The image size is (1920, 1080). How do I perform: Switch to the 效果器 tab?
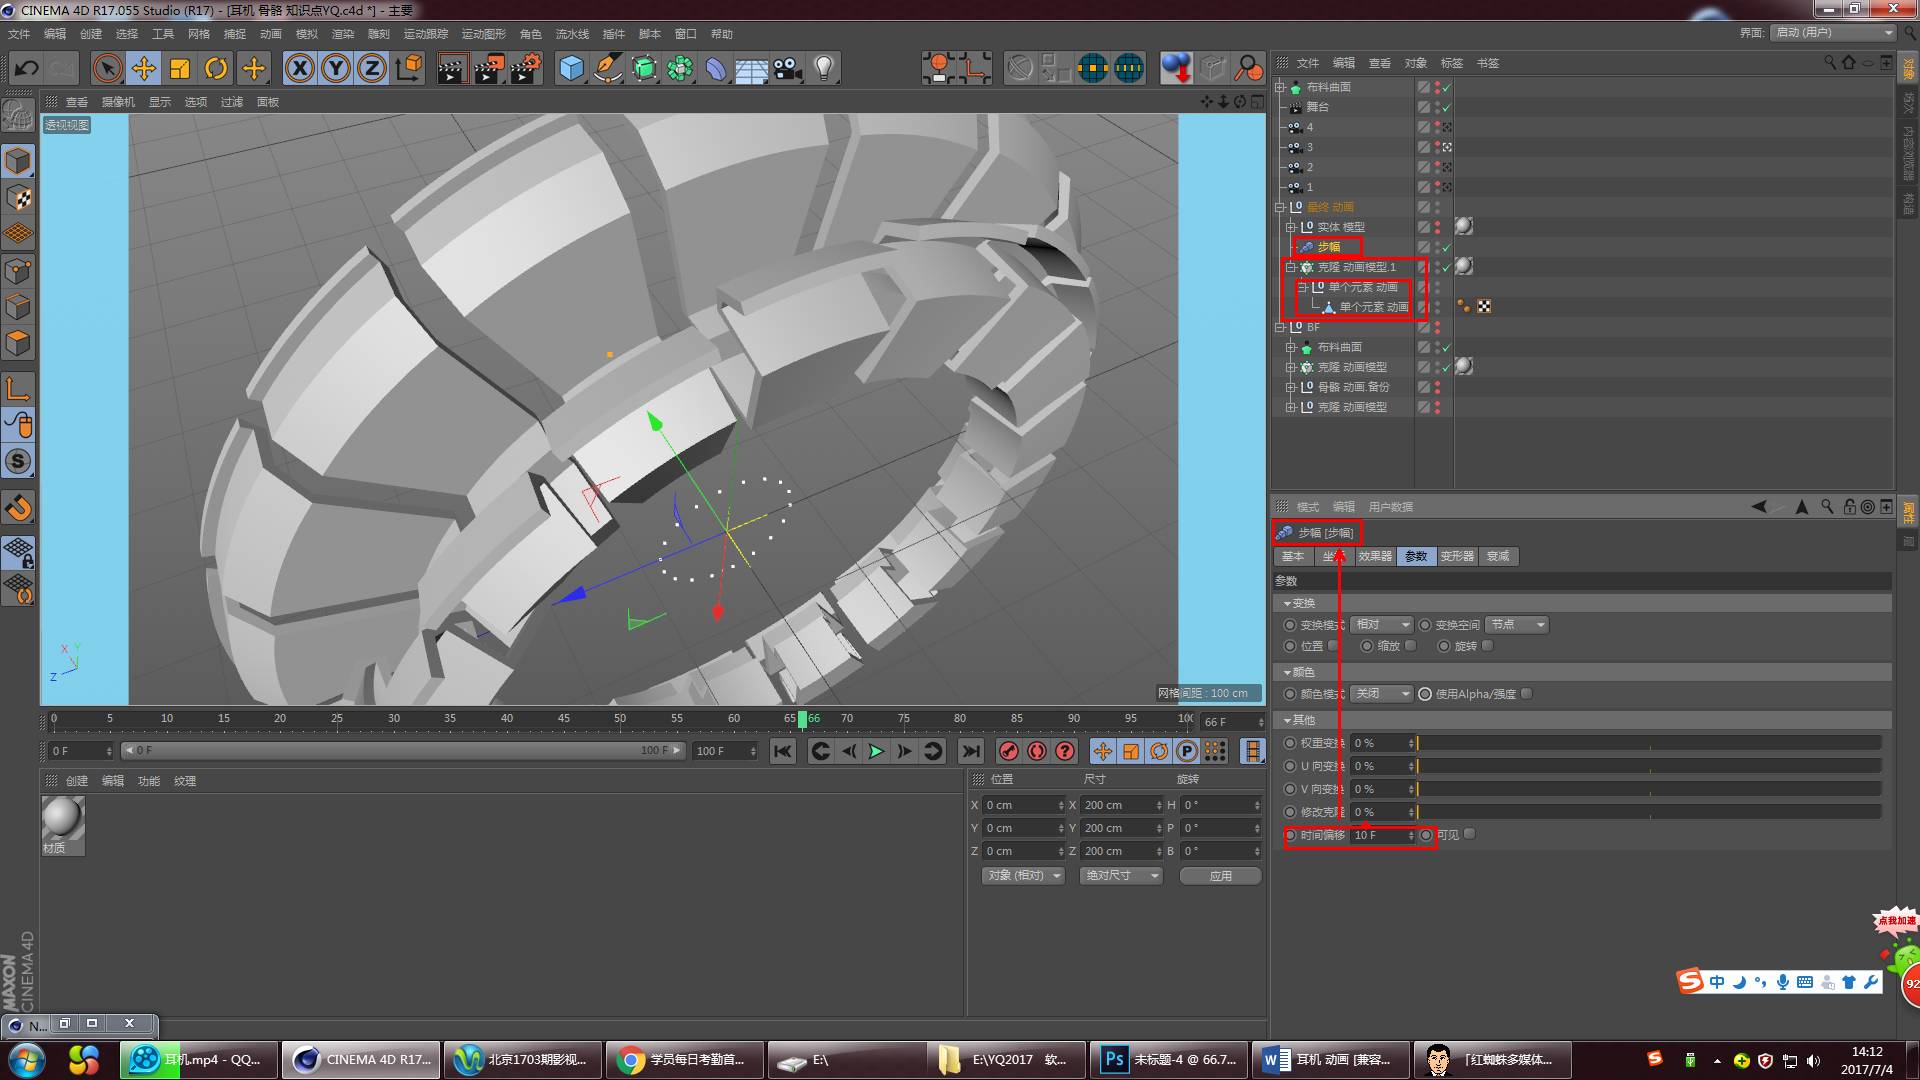click(x=1375, y=556)
